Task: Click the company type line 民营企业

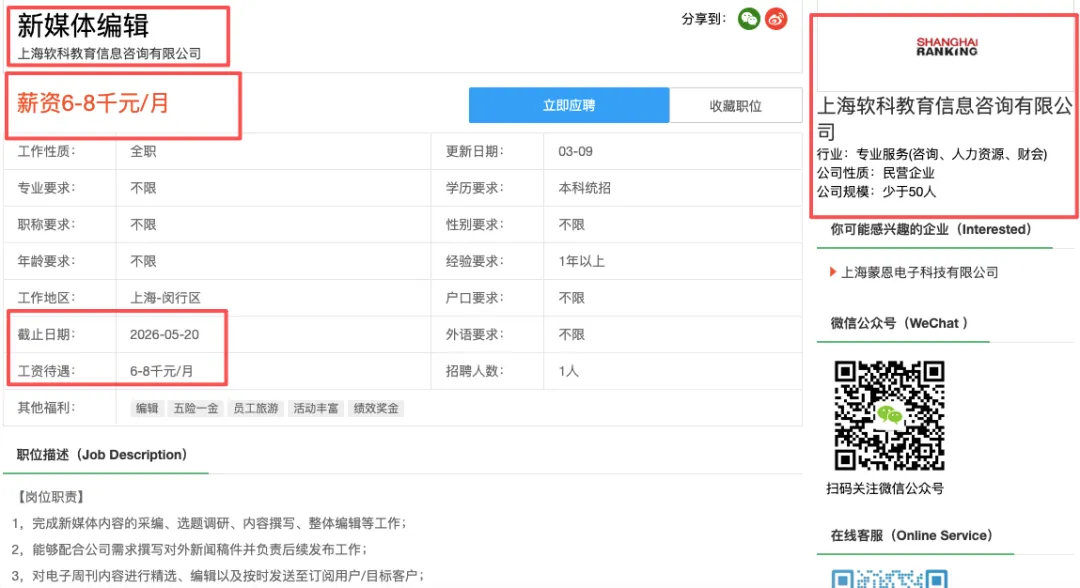Action: pyautogui.click(x=908, y=173)
